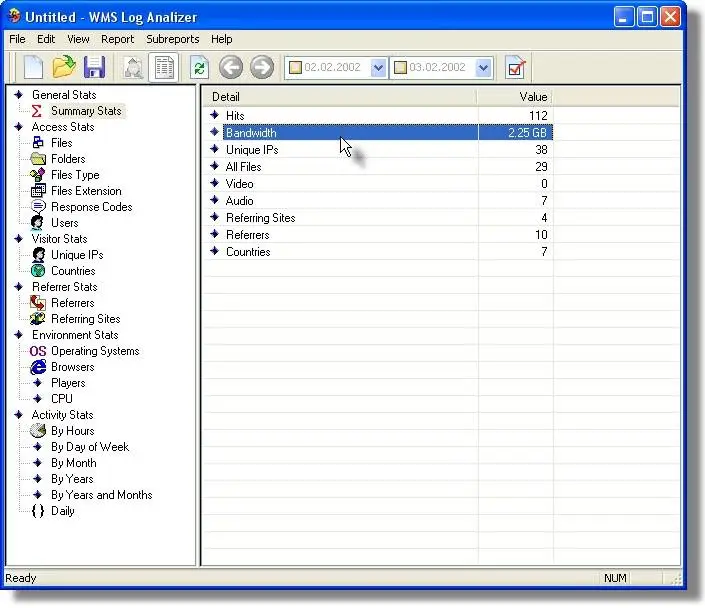Click the 112 hits value
Screen dimensions: 705x608
pyautogui.click(x=538, y=116)
